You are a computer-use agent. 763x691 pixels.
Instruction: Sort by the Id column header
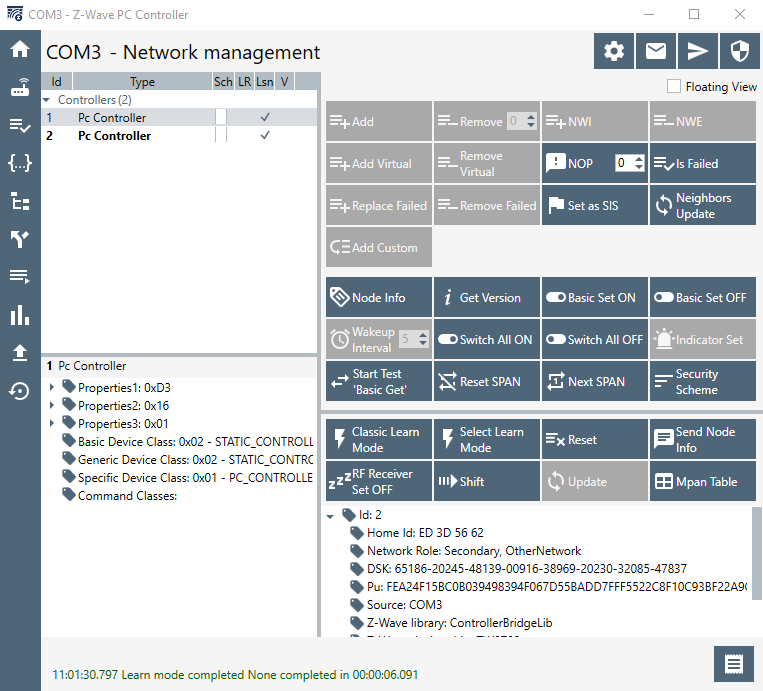pyautogui.click(x=56, y=81)
